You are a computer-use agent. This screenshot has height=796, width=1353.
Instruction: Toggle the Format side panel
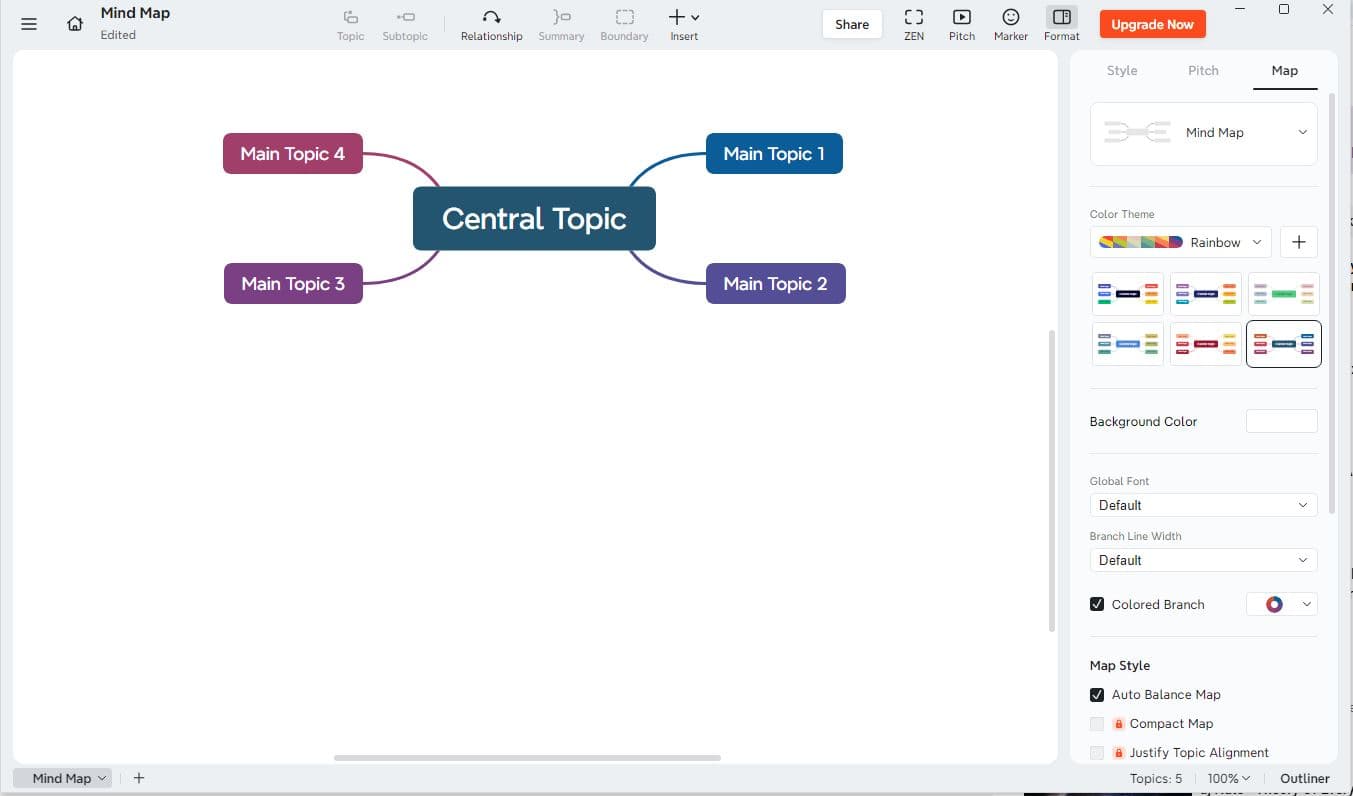click(x=1061, y=25)
